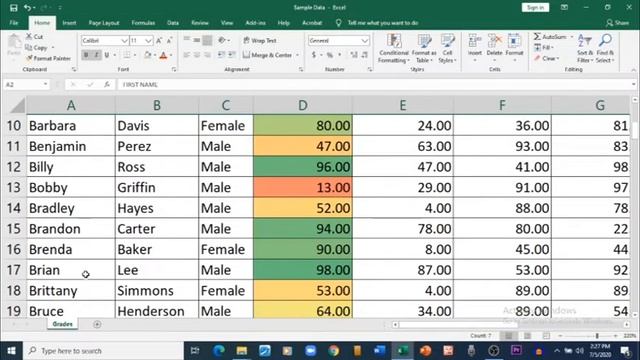
Task: Save the workbook with the Save icon
Action: (13, 8)
